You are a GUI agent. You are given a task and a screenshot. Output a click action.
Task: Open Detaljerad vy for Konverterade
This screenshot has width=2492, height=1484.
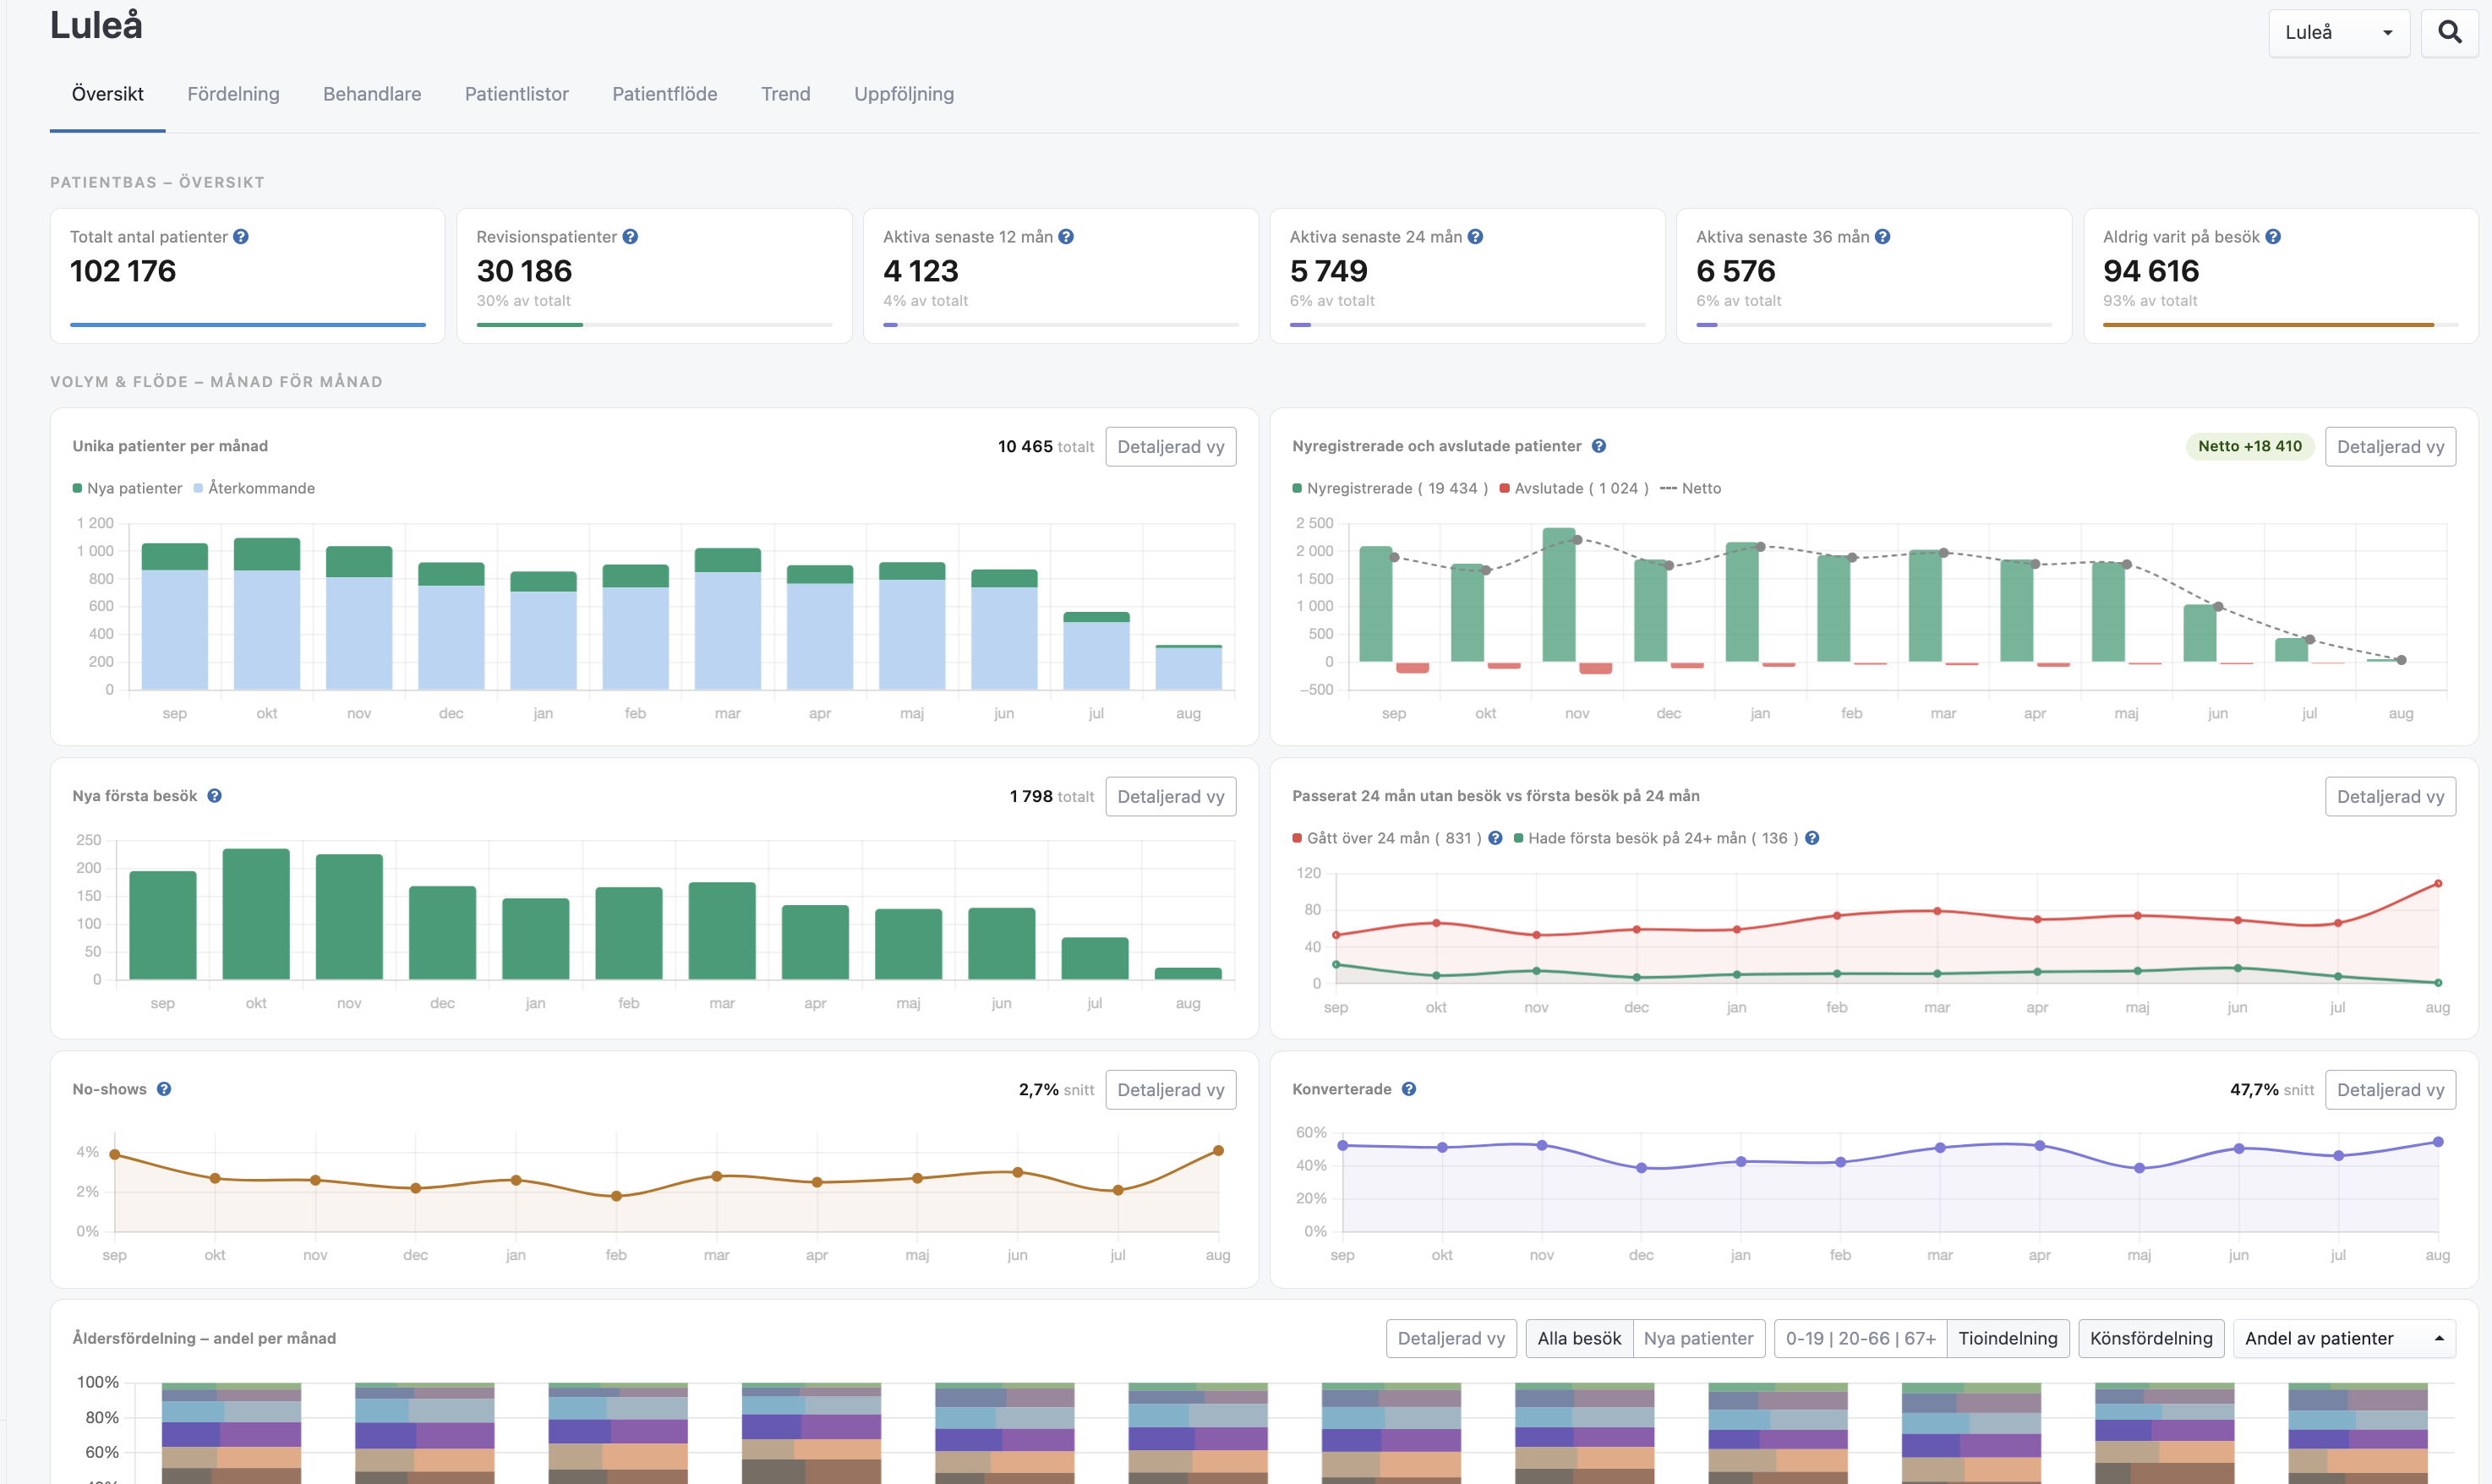(2390, 1090)
